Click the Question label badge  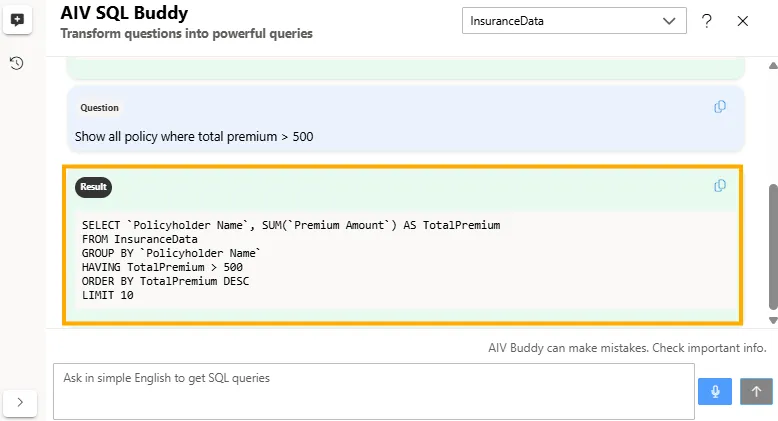[x=99, y=108]
